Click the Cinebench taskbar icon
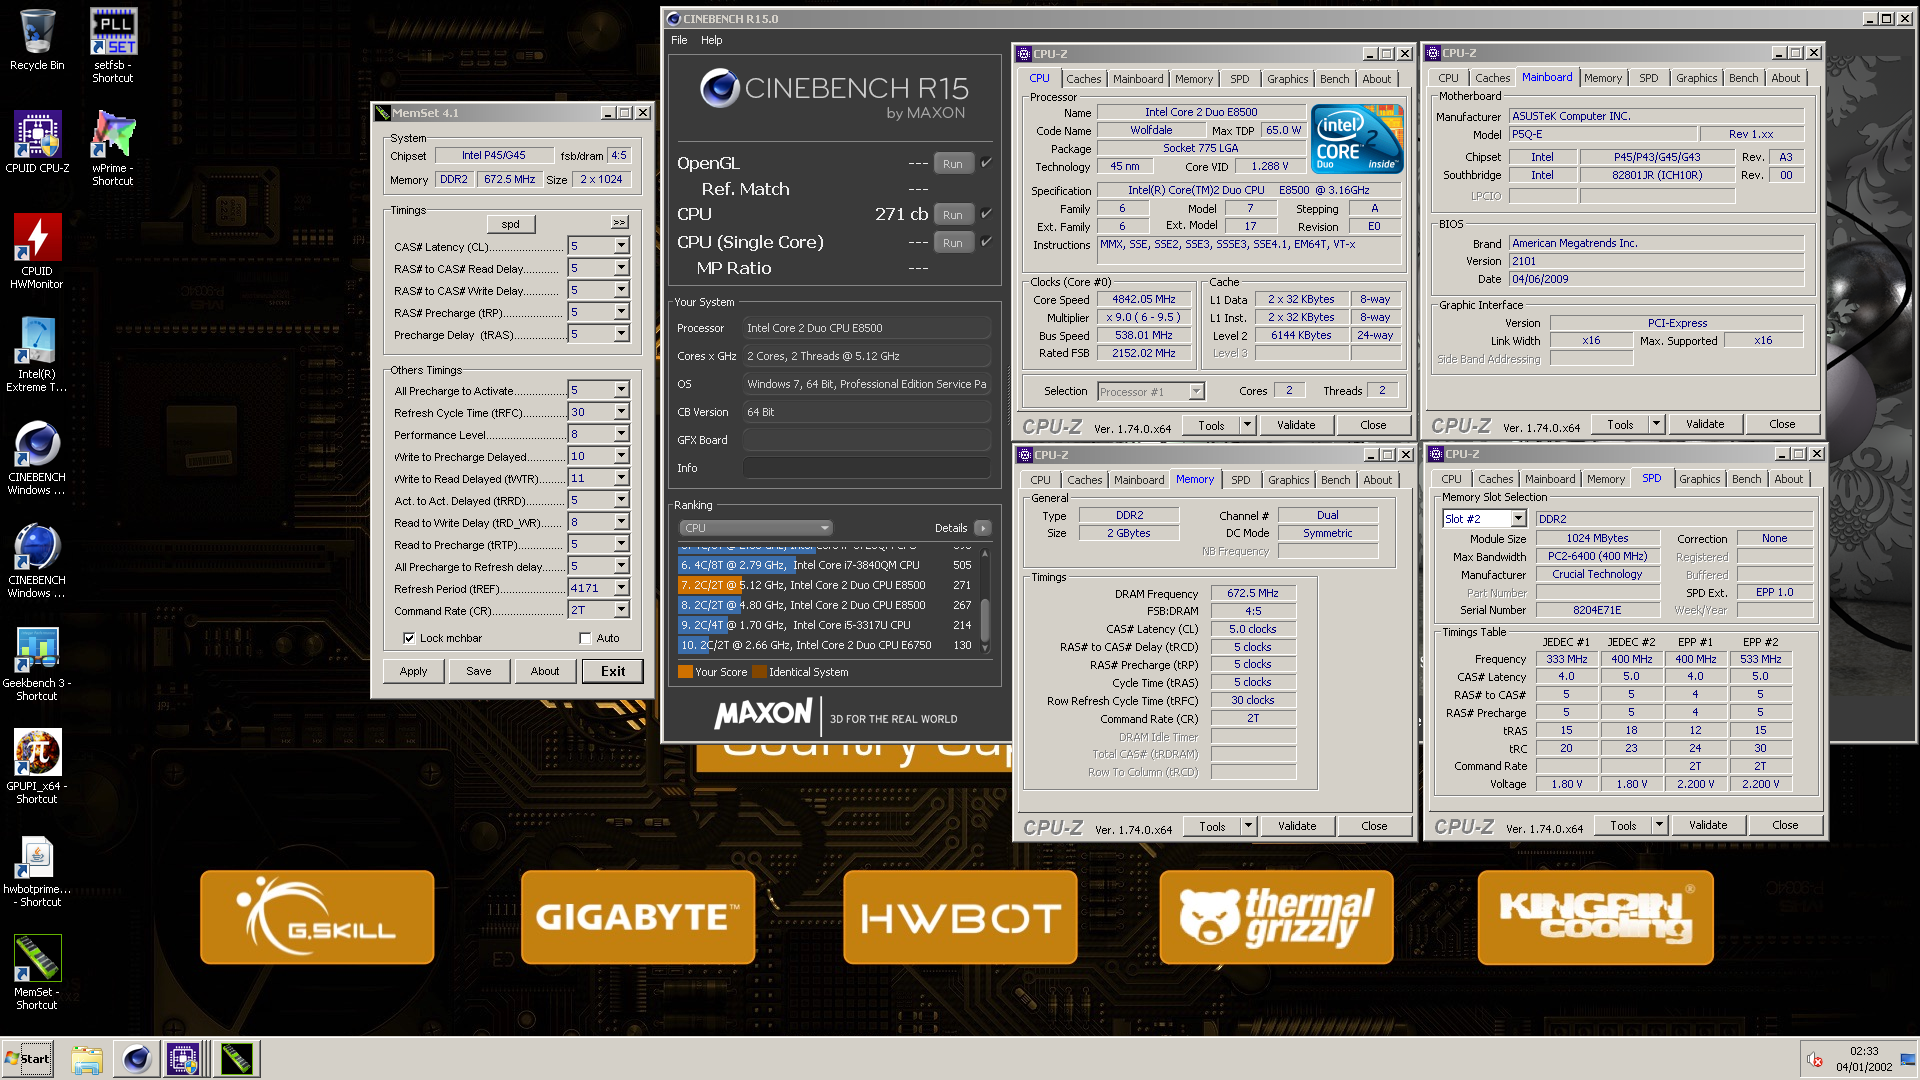Viewport: 1920px width, 1080px height. (136, 1059)
